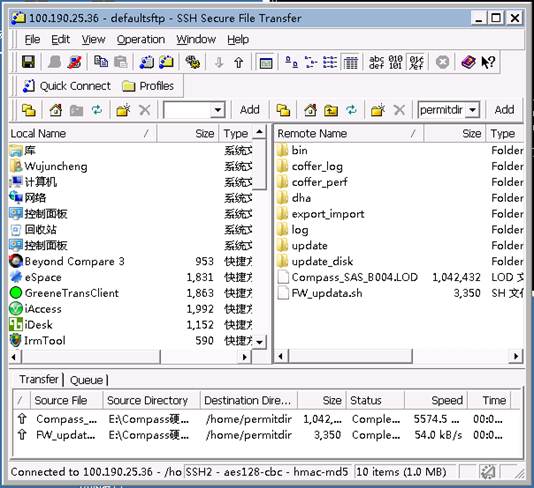Image resolution: width=534 pixels, height=488 pixels.
Task: Select Auto transfer mode icon
Action: [x=416, y=62]
